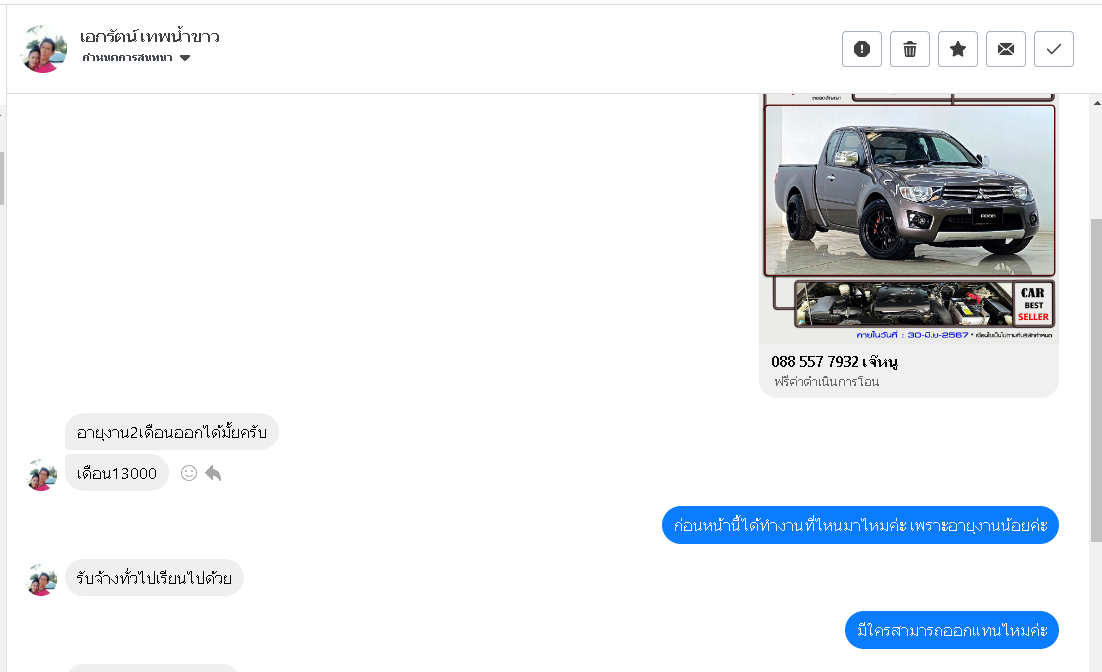Click the message อายุงาน2เดือนออกได้มั้ยครับ
The image size is (1102, 672).
pos(171,432)
